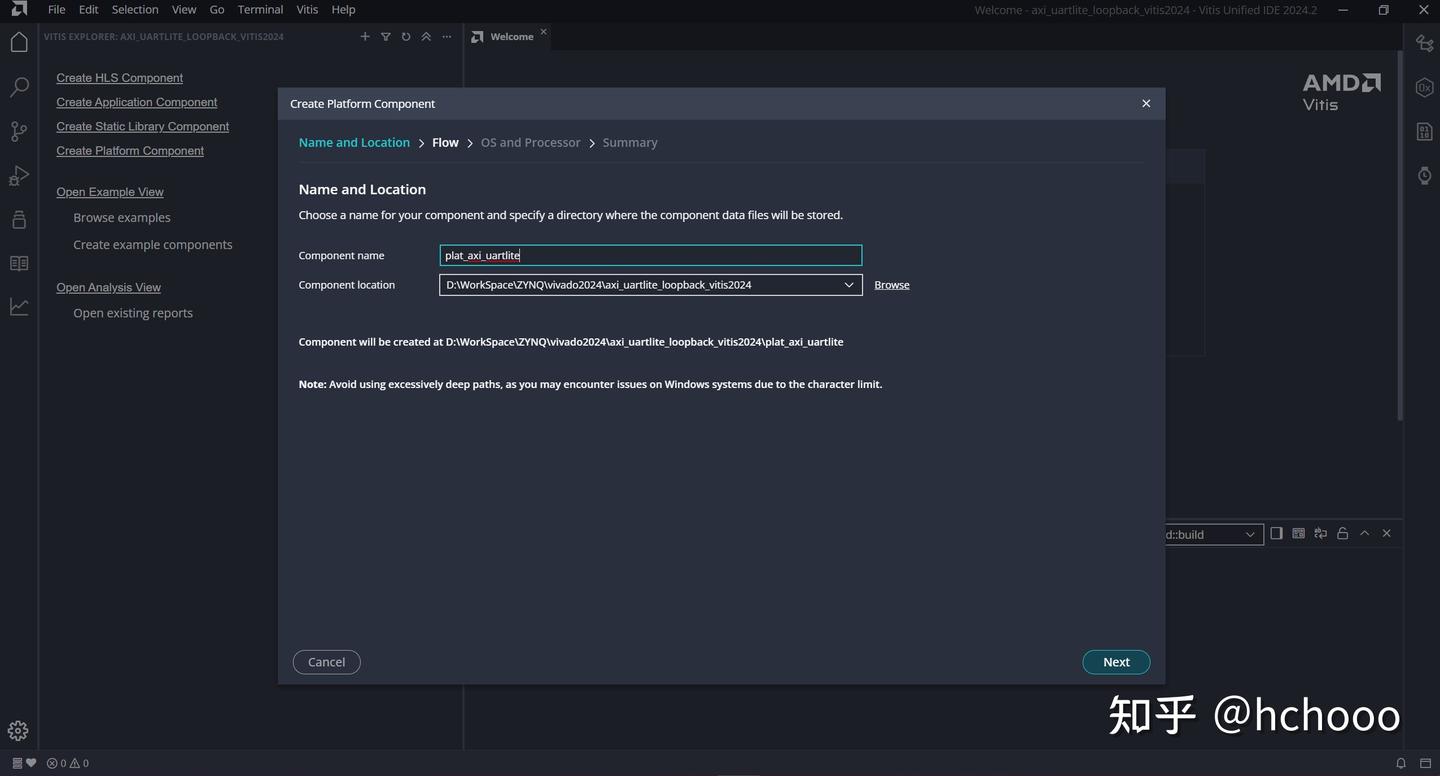Open the hexagon 0x icon in right sidebar

click(1424, 87)
